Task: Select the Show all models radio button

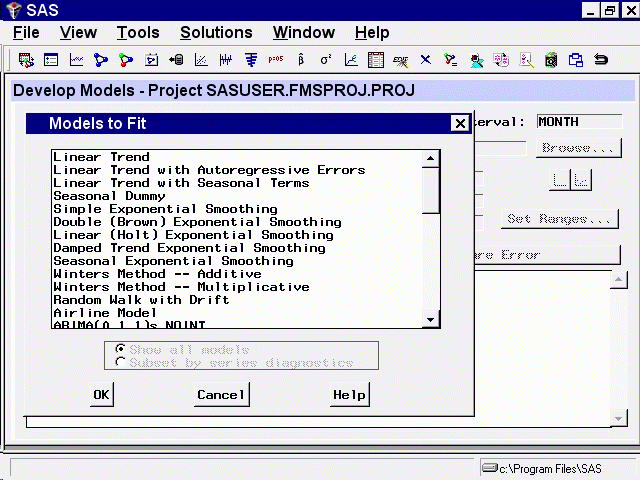Action: (x=121, y=350)
